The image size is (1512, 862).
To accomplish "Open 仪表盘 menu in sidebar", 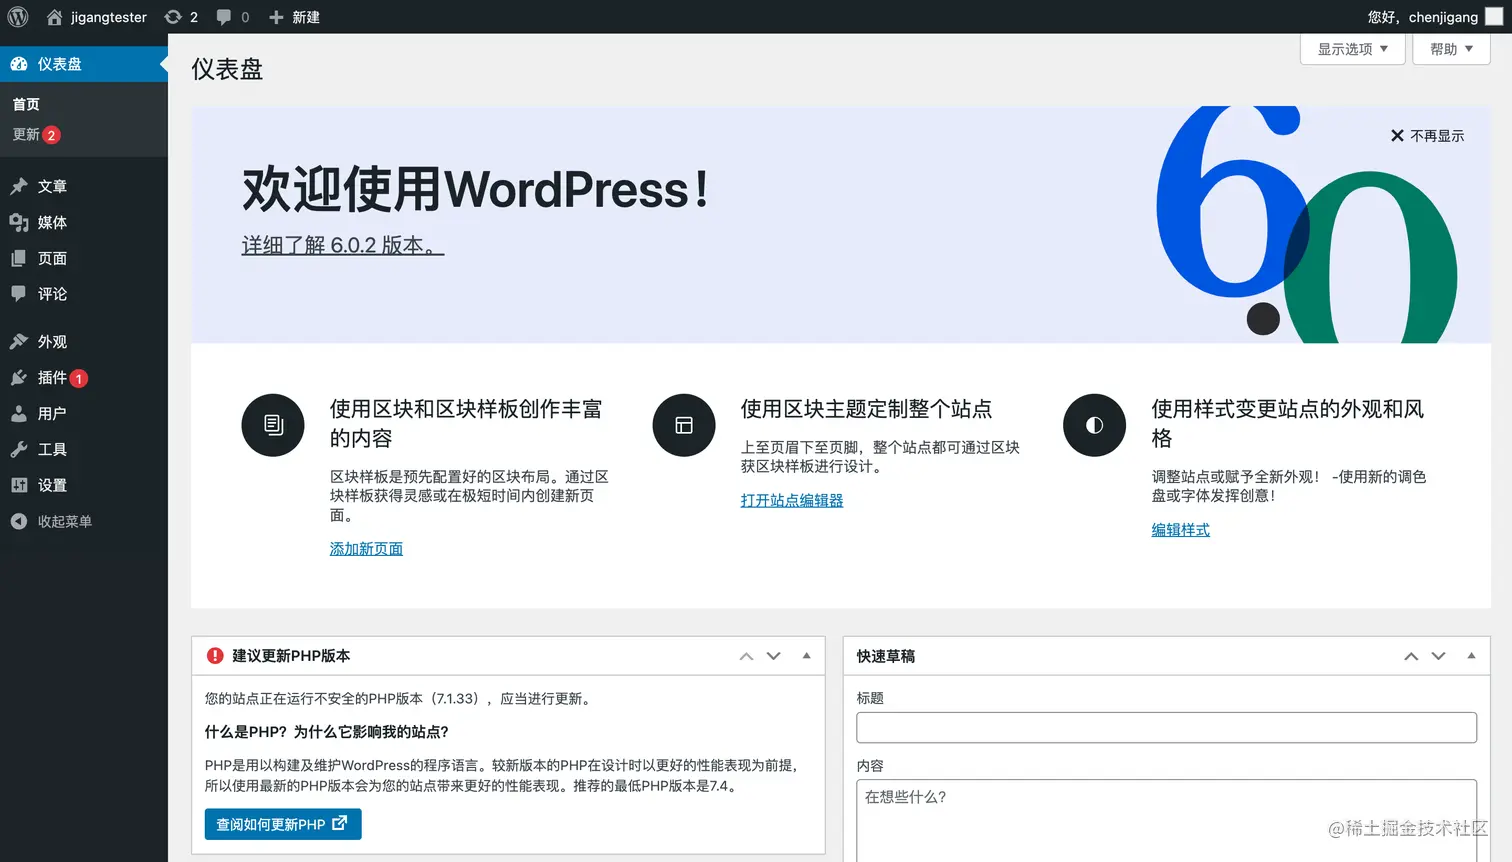I will [x=84, y=64].
